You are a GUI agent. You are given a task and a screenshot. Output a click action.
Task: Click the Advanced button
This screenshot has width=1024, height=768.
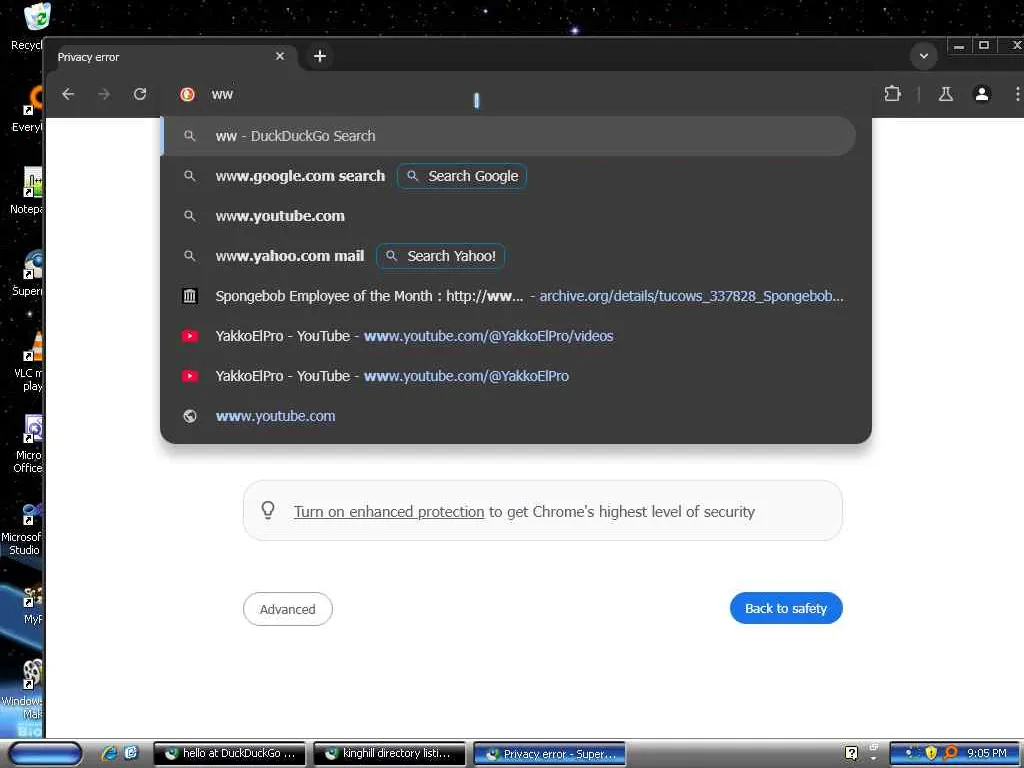click(x=287, y=609)
